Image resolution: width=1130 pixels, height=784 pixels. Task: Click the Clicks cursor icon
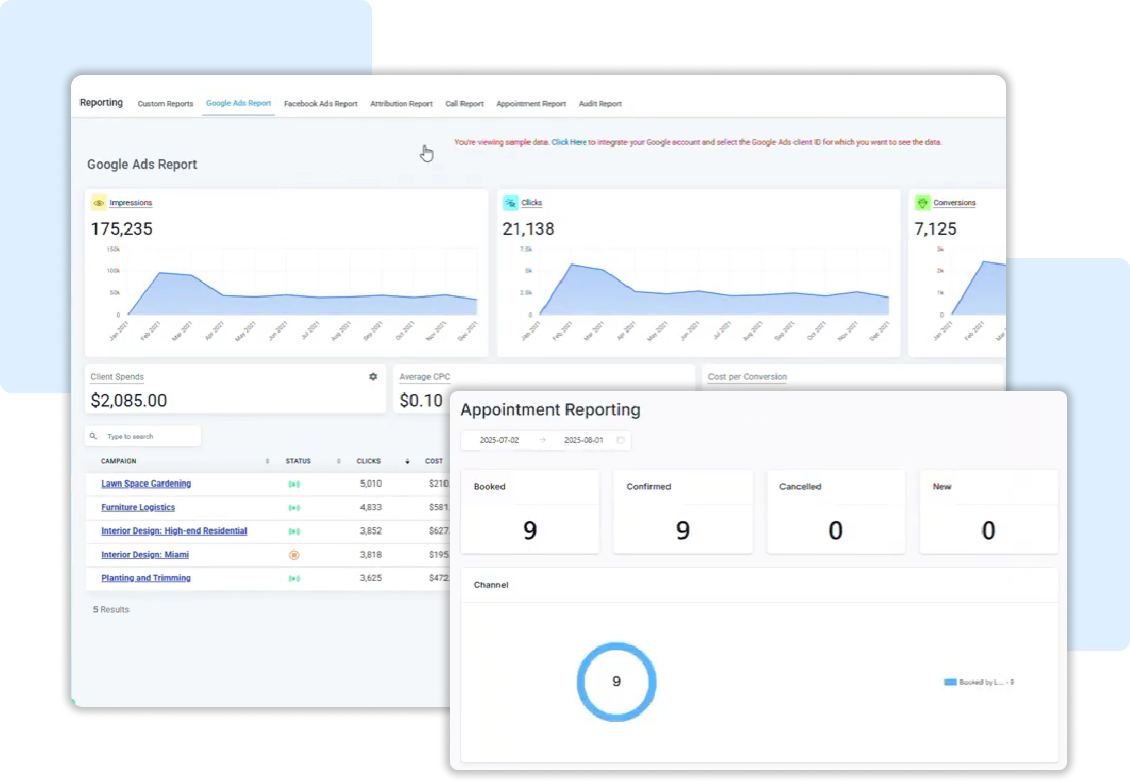(510, 203)
